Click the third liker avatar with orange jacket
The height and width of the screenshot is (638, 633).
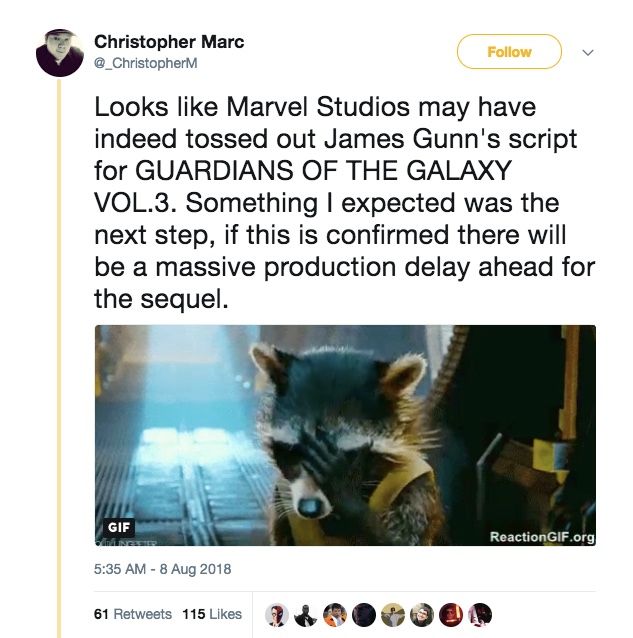(x=335, y=614)
